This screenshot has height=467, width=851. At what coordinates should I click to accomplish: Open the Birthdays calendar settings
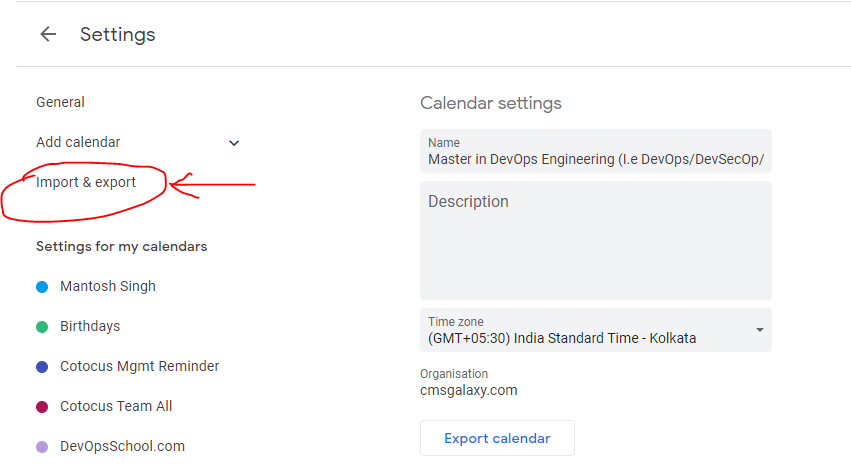(x=90, y=326)
